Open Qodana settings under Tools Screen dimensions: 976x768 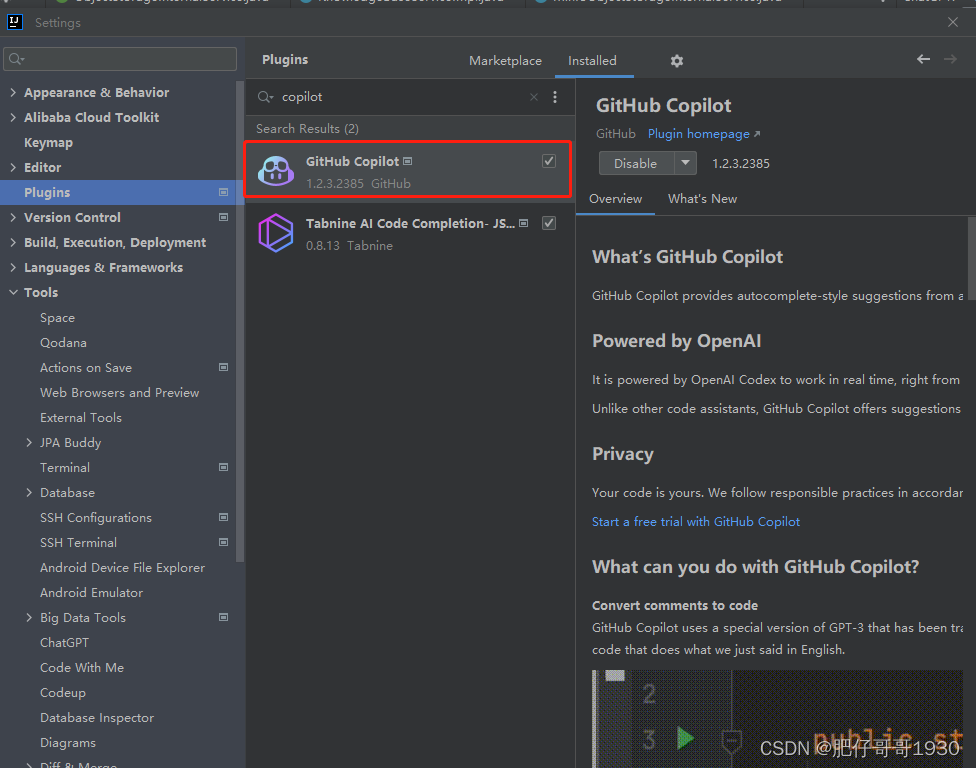63,342
